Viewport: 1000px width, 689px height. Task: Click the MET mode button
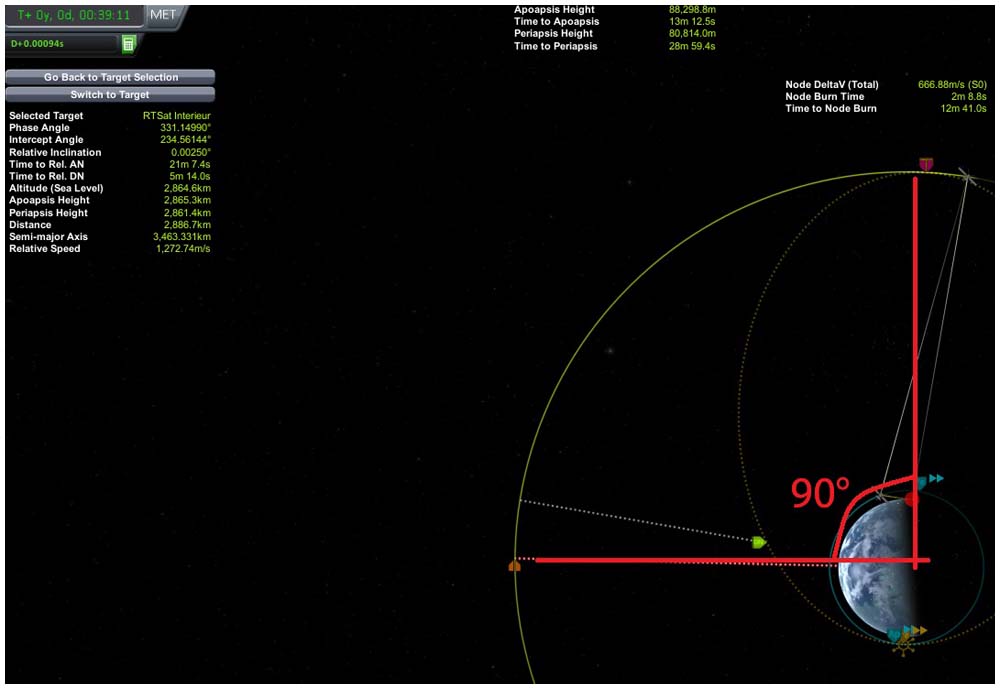point(163,15)
